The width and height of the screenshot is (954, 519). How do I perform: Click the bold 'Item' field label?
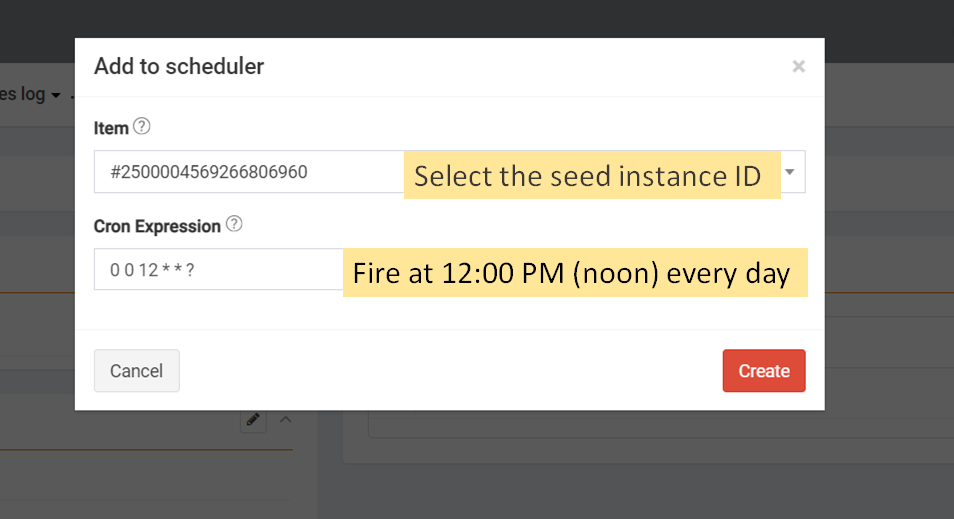tap(111, 128)
